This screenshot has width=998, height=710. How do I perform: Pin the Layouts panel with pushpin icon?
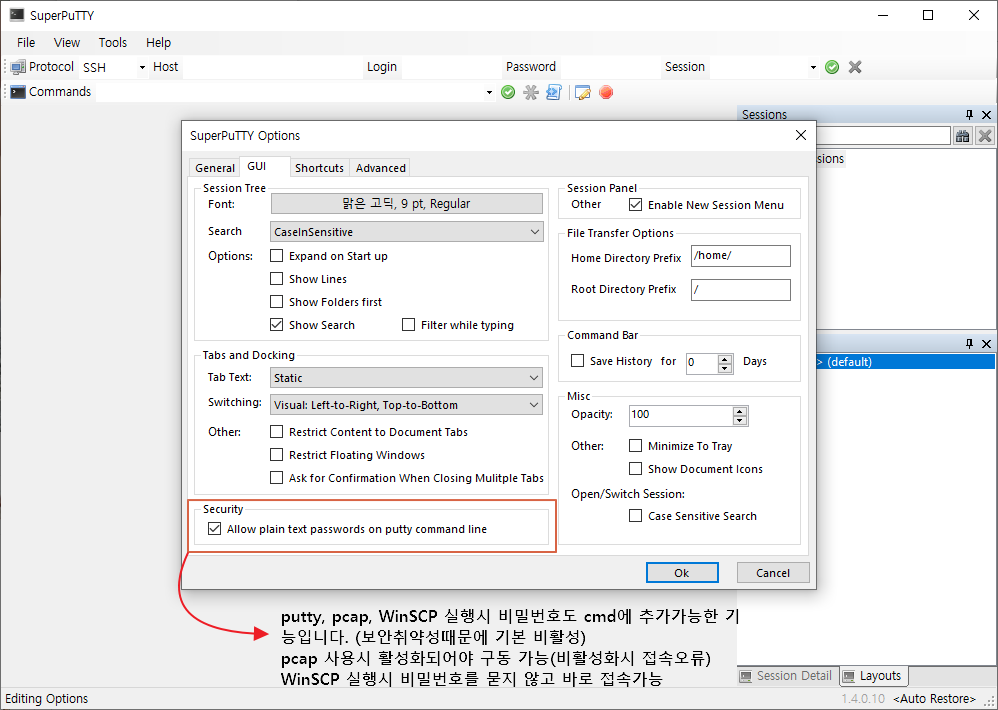pyautogui.click(x=969, y=344)
